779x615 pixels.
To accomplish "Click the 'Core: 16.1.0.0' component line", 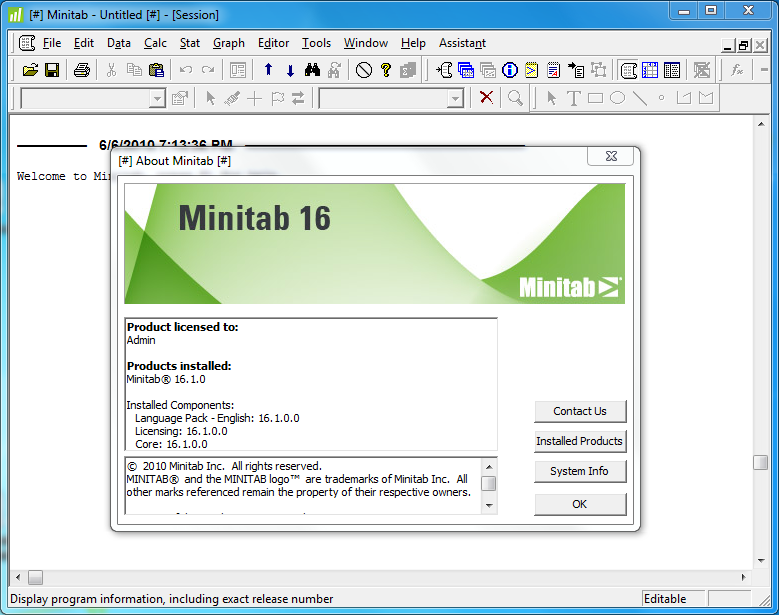I will pos(171,444).
